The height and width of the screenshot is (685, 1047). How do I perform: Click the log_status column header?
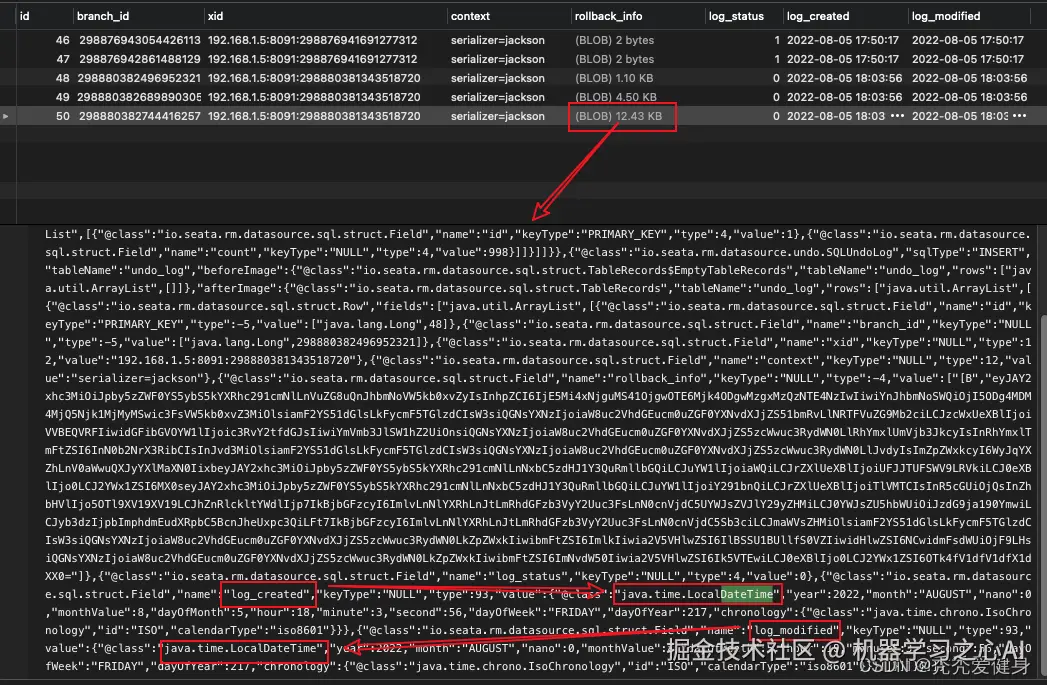[736, 16]
